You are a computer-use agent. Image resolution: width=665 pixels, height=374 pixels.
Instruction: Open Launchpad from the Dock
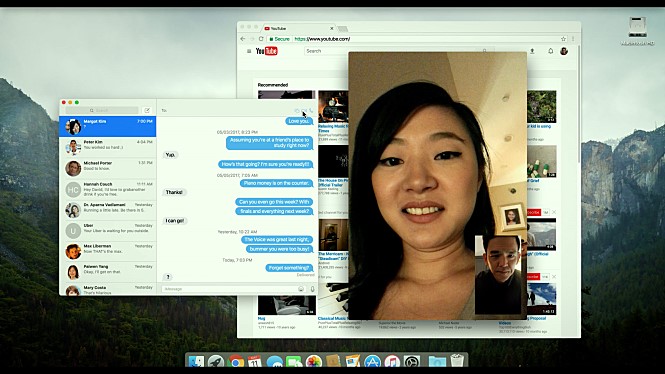(x=216, y=362)
